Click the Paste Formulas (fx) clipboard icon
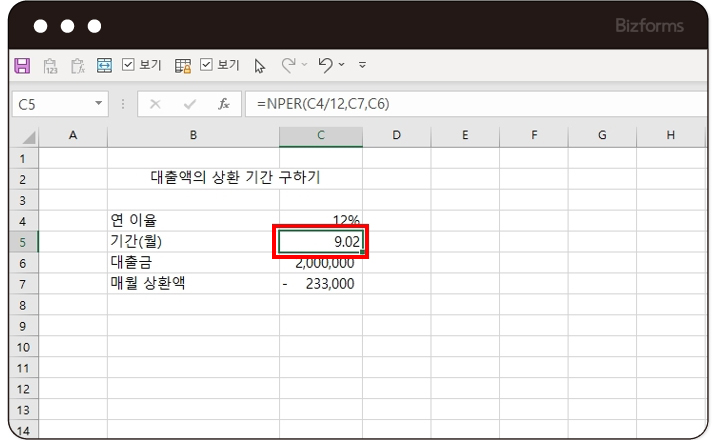 (x=78, y=66)
